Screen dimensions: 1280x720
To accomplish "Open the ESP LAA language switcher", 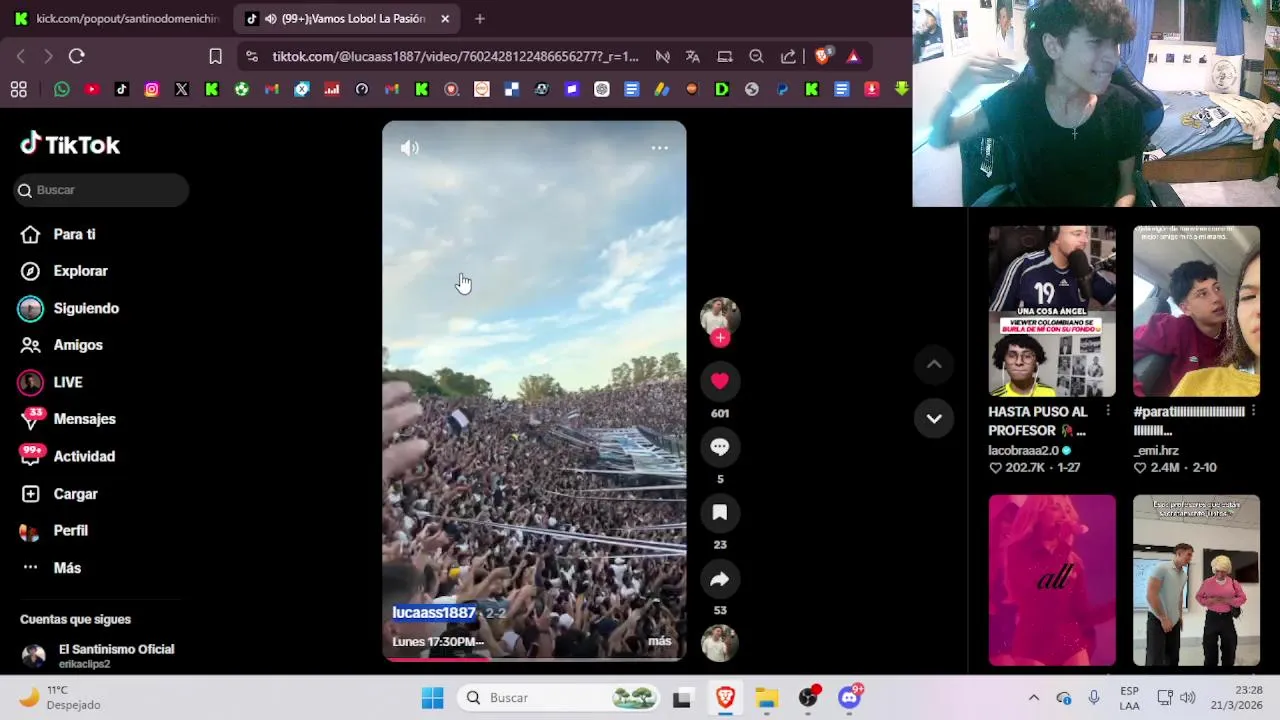I will (x=1129, y=698).
